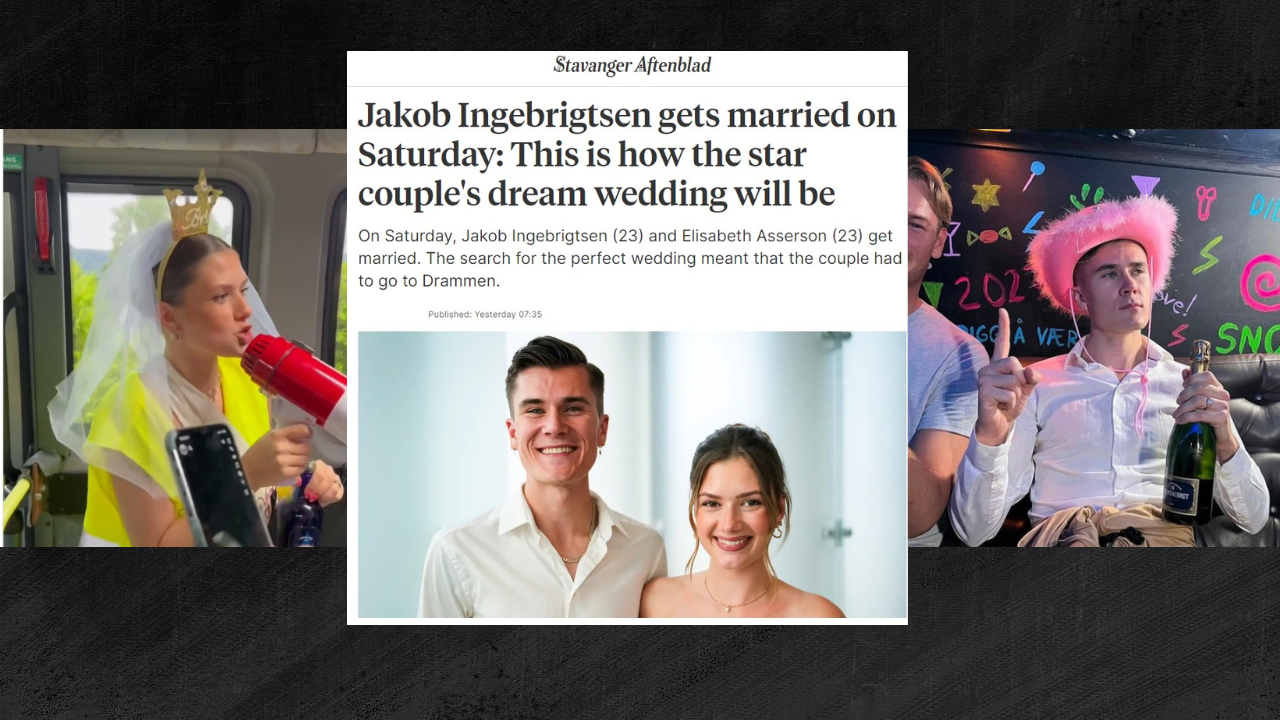1280x720 pixels.
Task: Click the green SNO text on chalkboard
Action: click(1248, 339)
